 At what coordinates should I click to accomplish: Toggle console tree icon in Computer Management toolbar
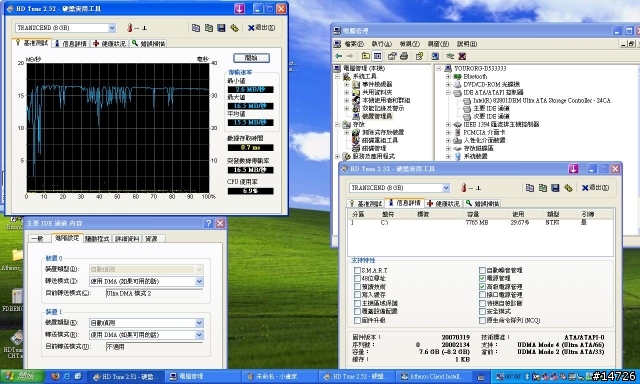coord(378,56)
